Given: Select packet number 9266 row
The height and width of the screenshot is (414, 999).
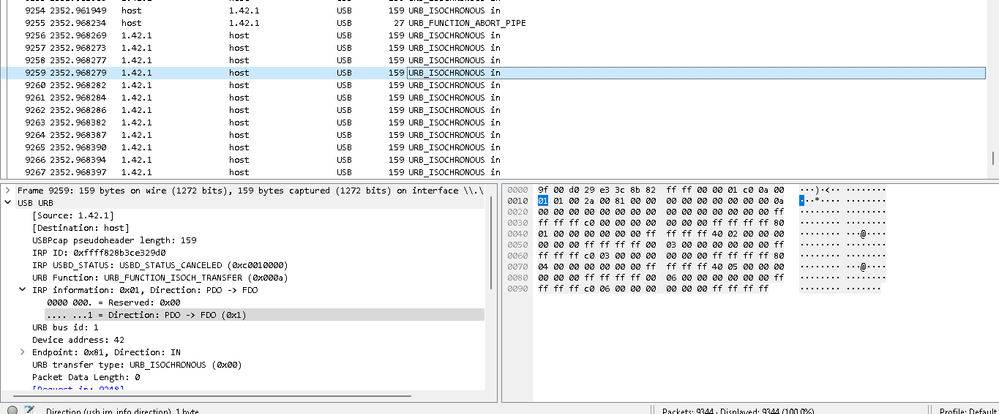Looking at the screenshot, I should 493,160.
